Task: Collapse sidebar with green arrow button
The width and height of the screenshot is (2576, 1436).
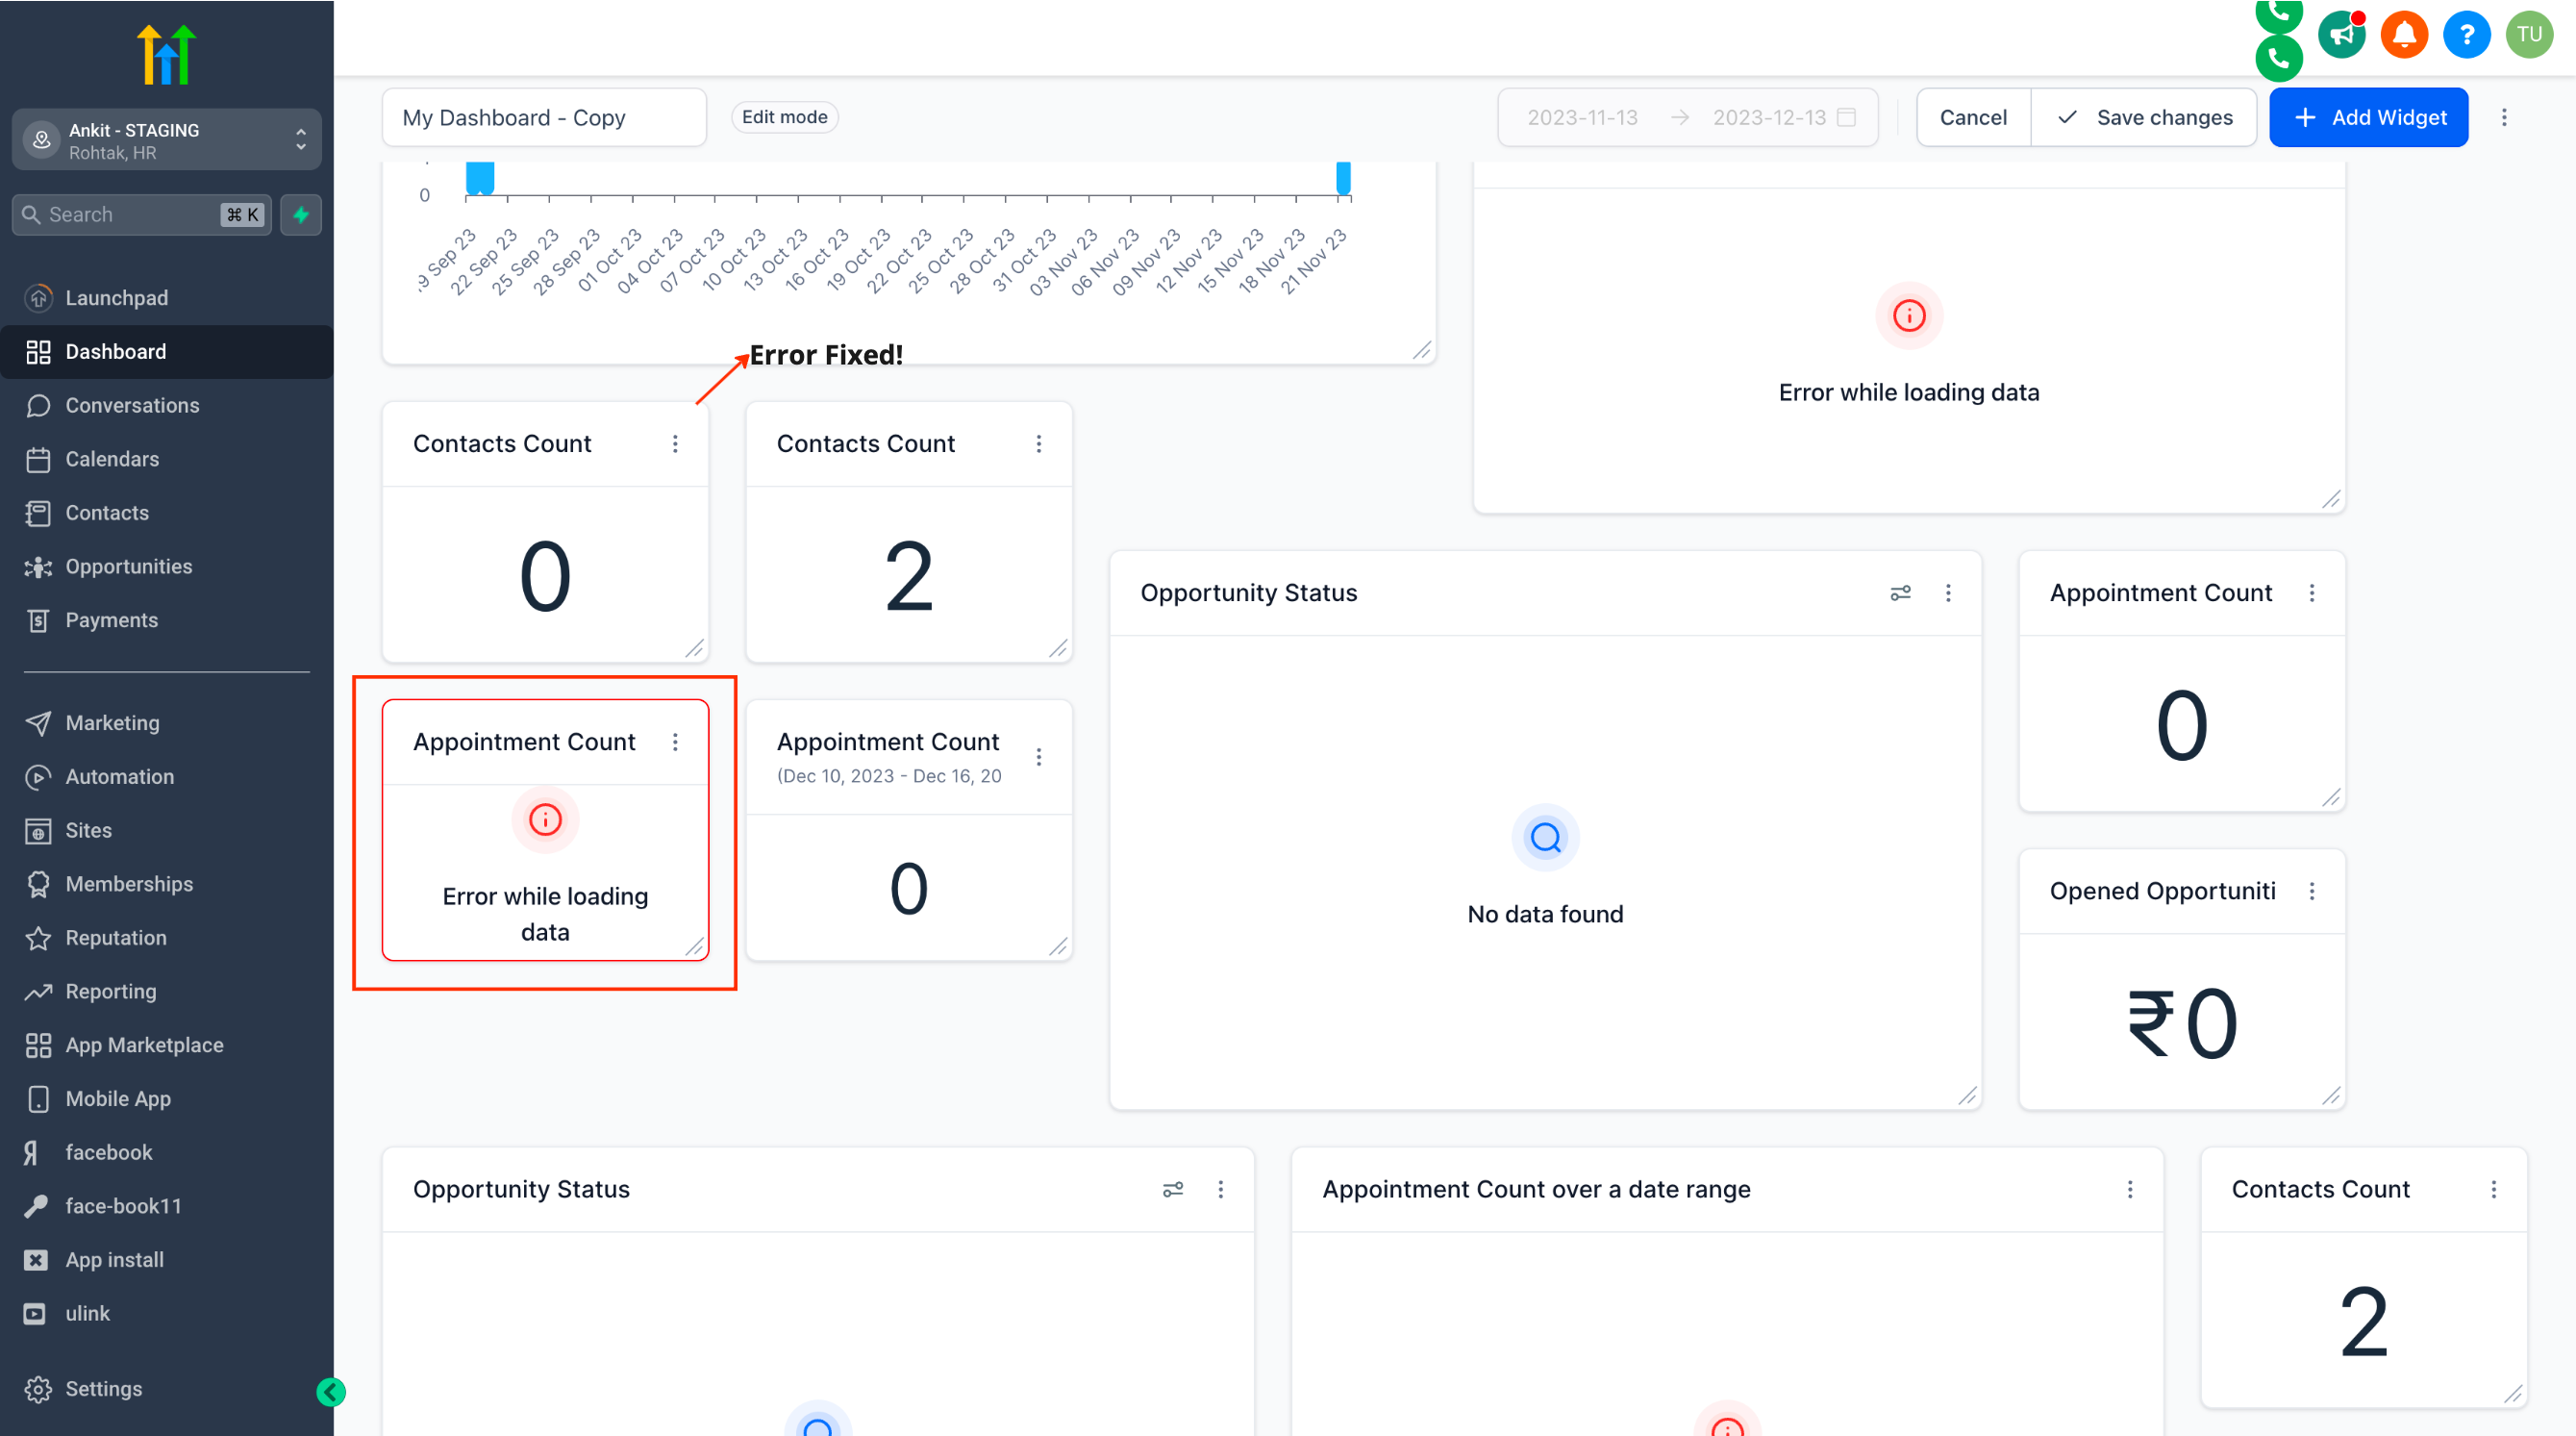Action: pos(331,1392)
